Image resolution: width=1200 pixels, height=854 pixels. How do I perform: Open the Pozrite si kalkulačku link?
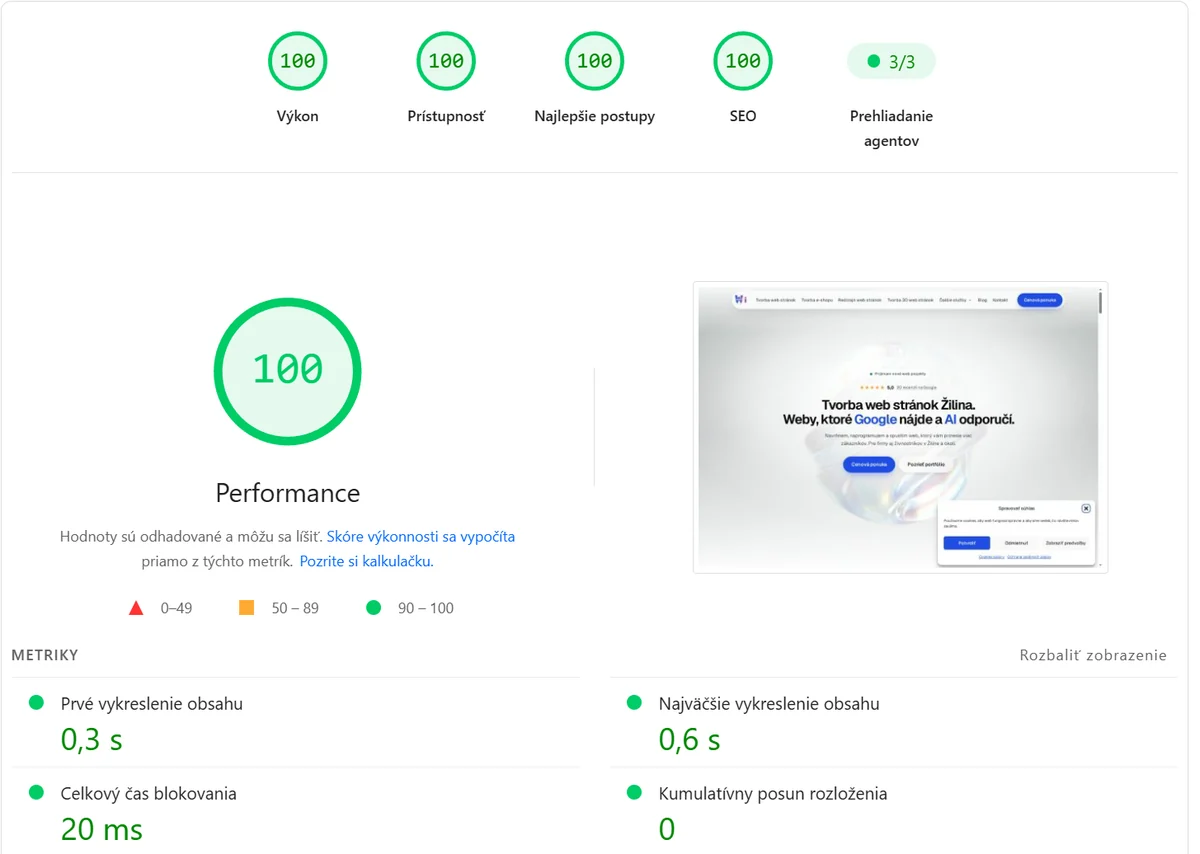click(x=366, y=561)
